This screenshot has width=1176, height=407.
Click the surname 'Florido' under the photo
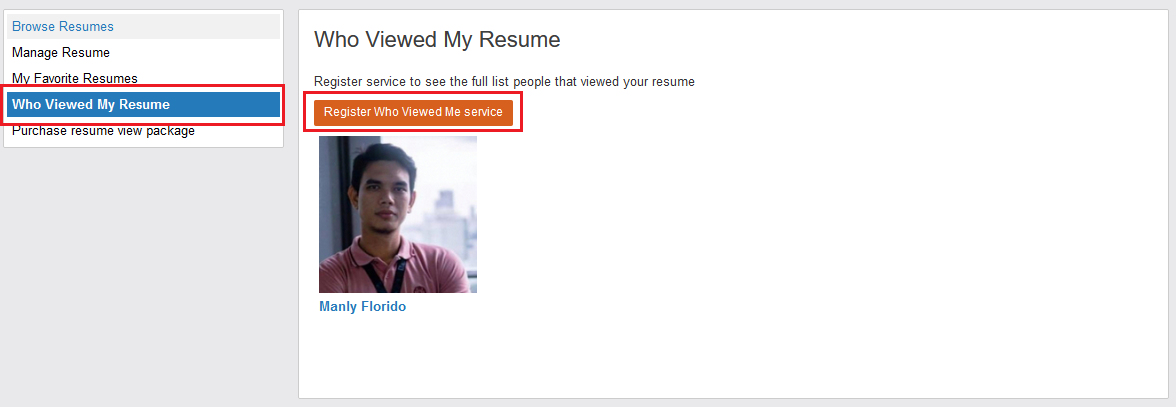pyautogui.click(x=383, y=307)
